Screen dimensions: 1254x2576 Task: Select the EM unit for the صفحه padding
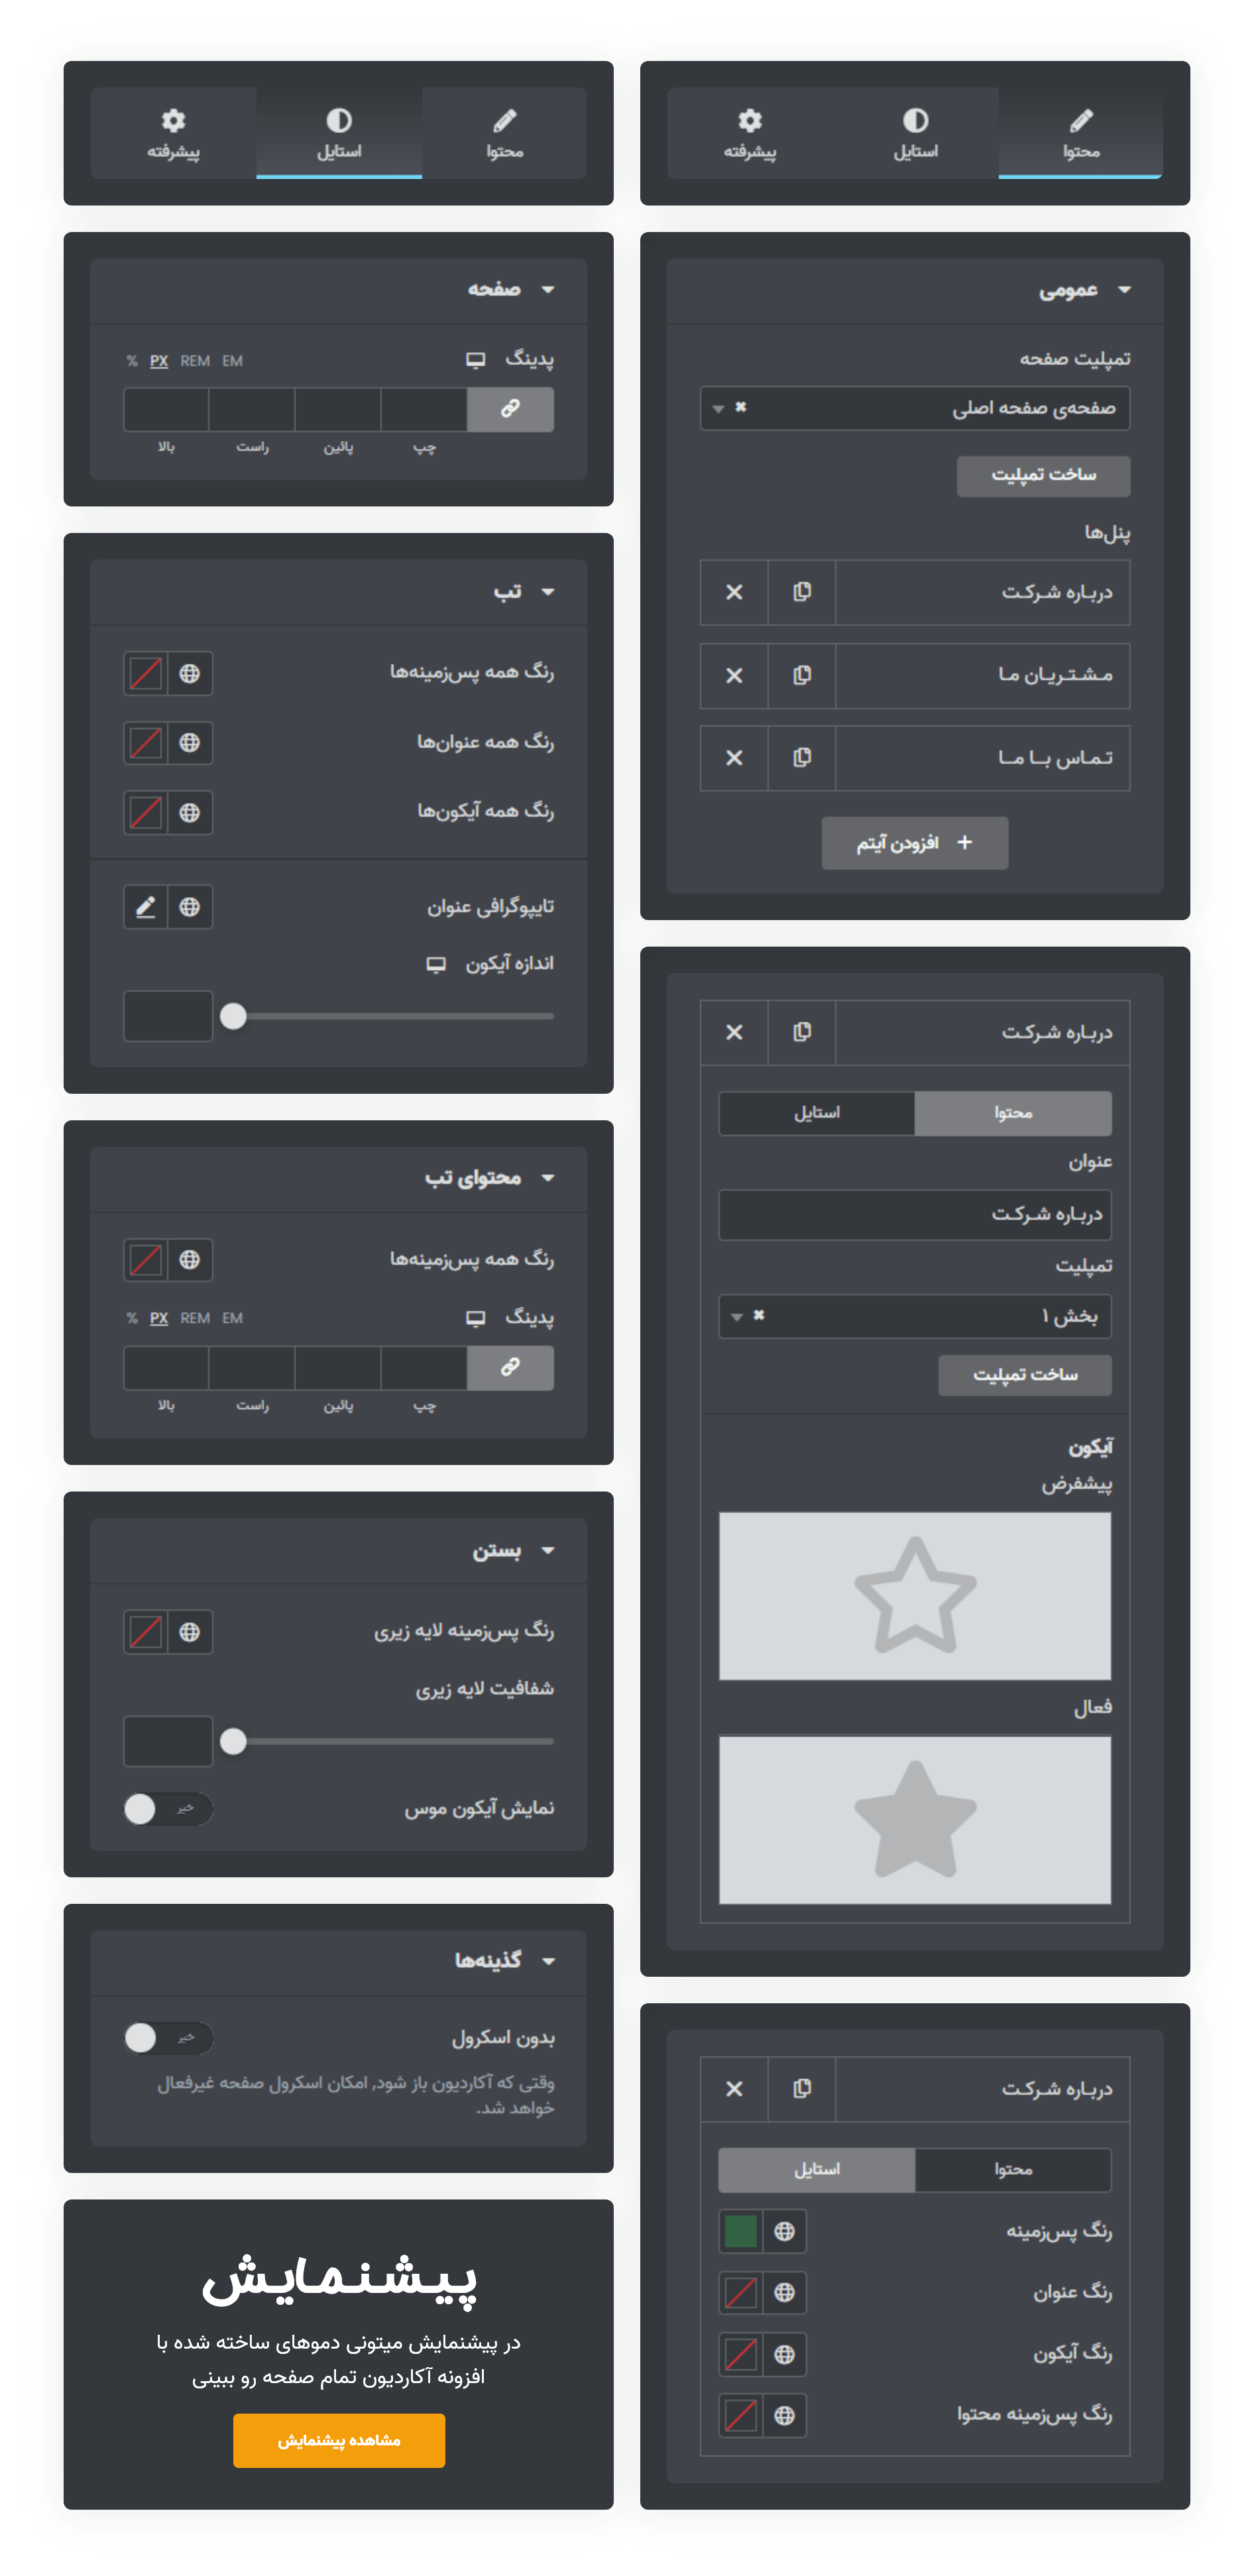pyautogui.click(x=232, y=361)
